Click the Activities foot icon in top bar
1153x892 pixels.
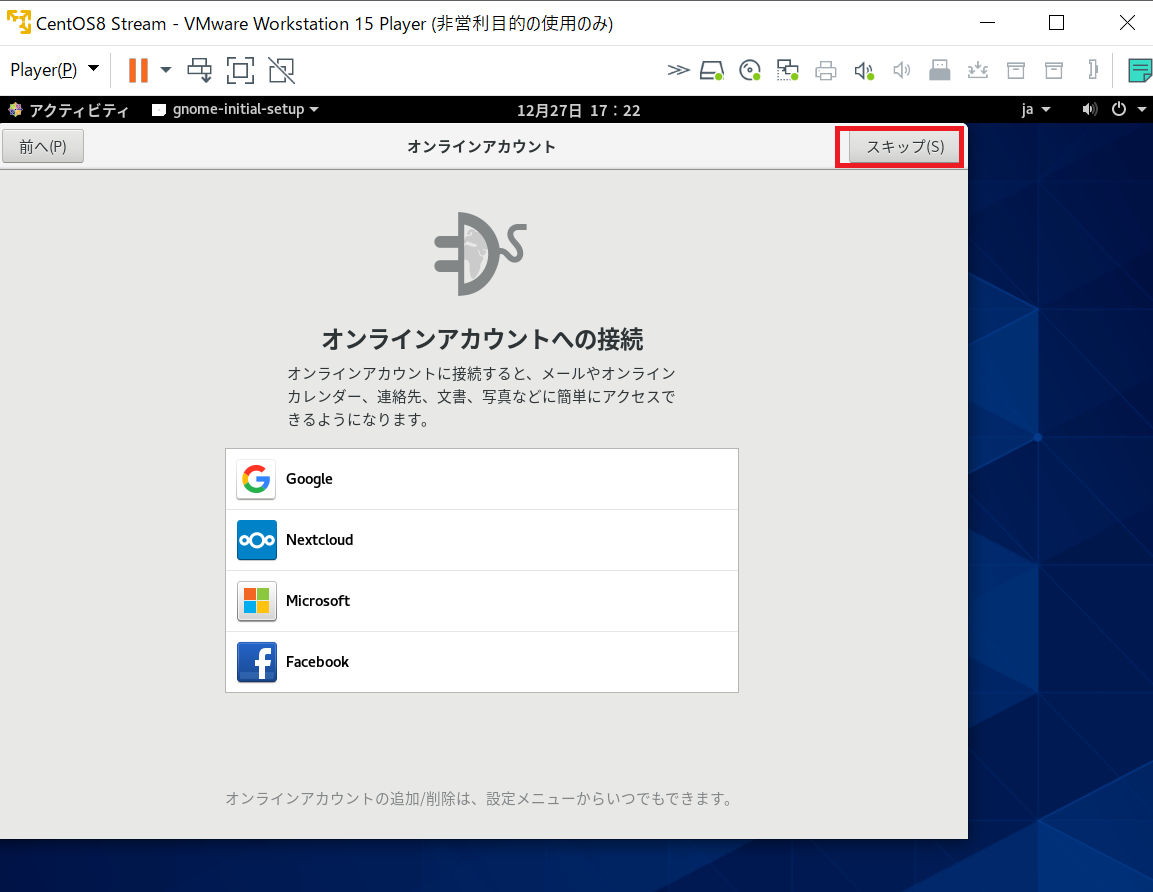15,110
